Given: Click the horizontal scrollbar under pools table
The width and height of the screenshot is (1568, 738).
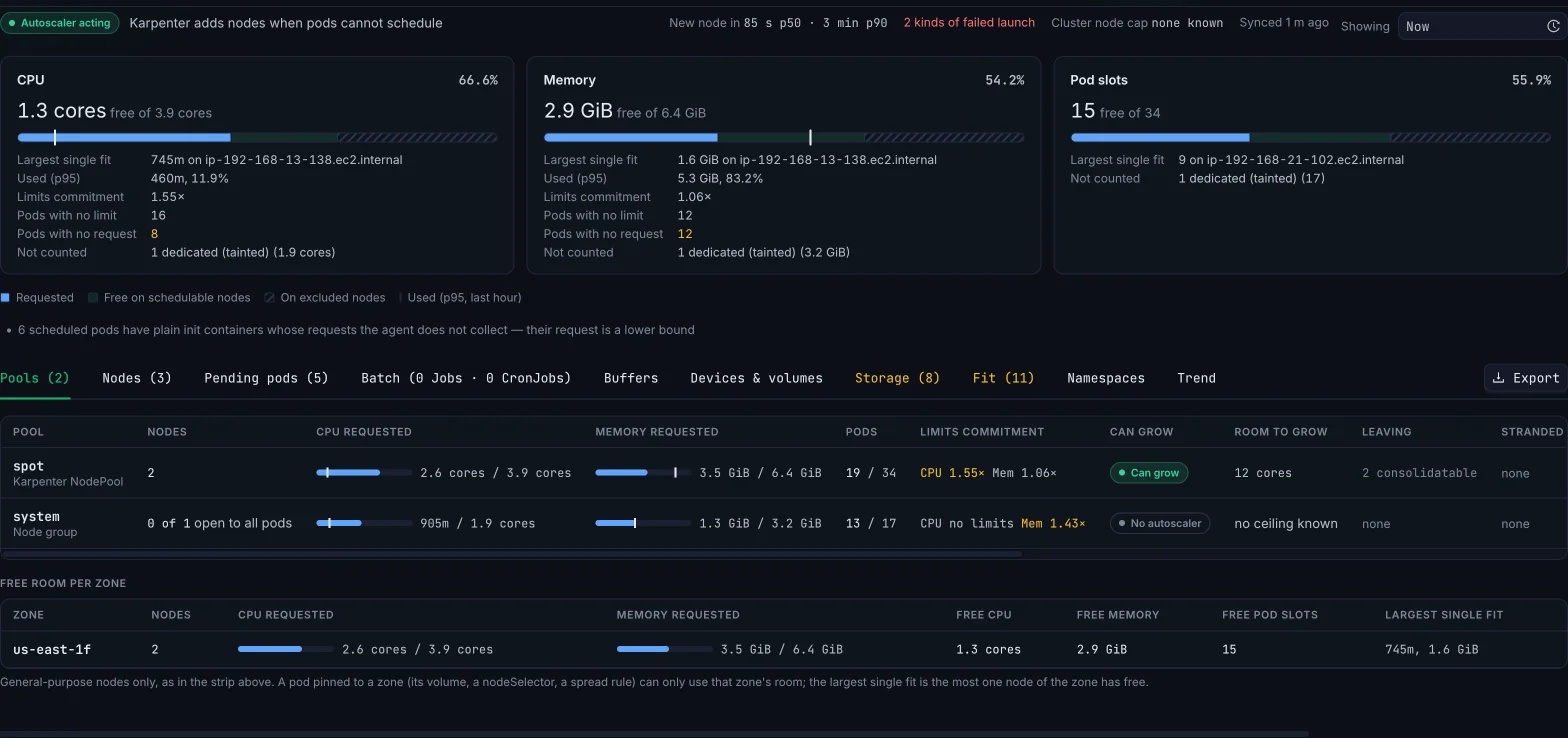Looking at the screenshot, I should point(511,553).
